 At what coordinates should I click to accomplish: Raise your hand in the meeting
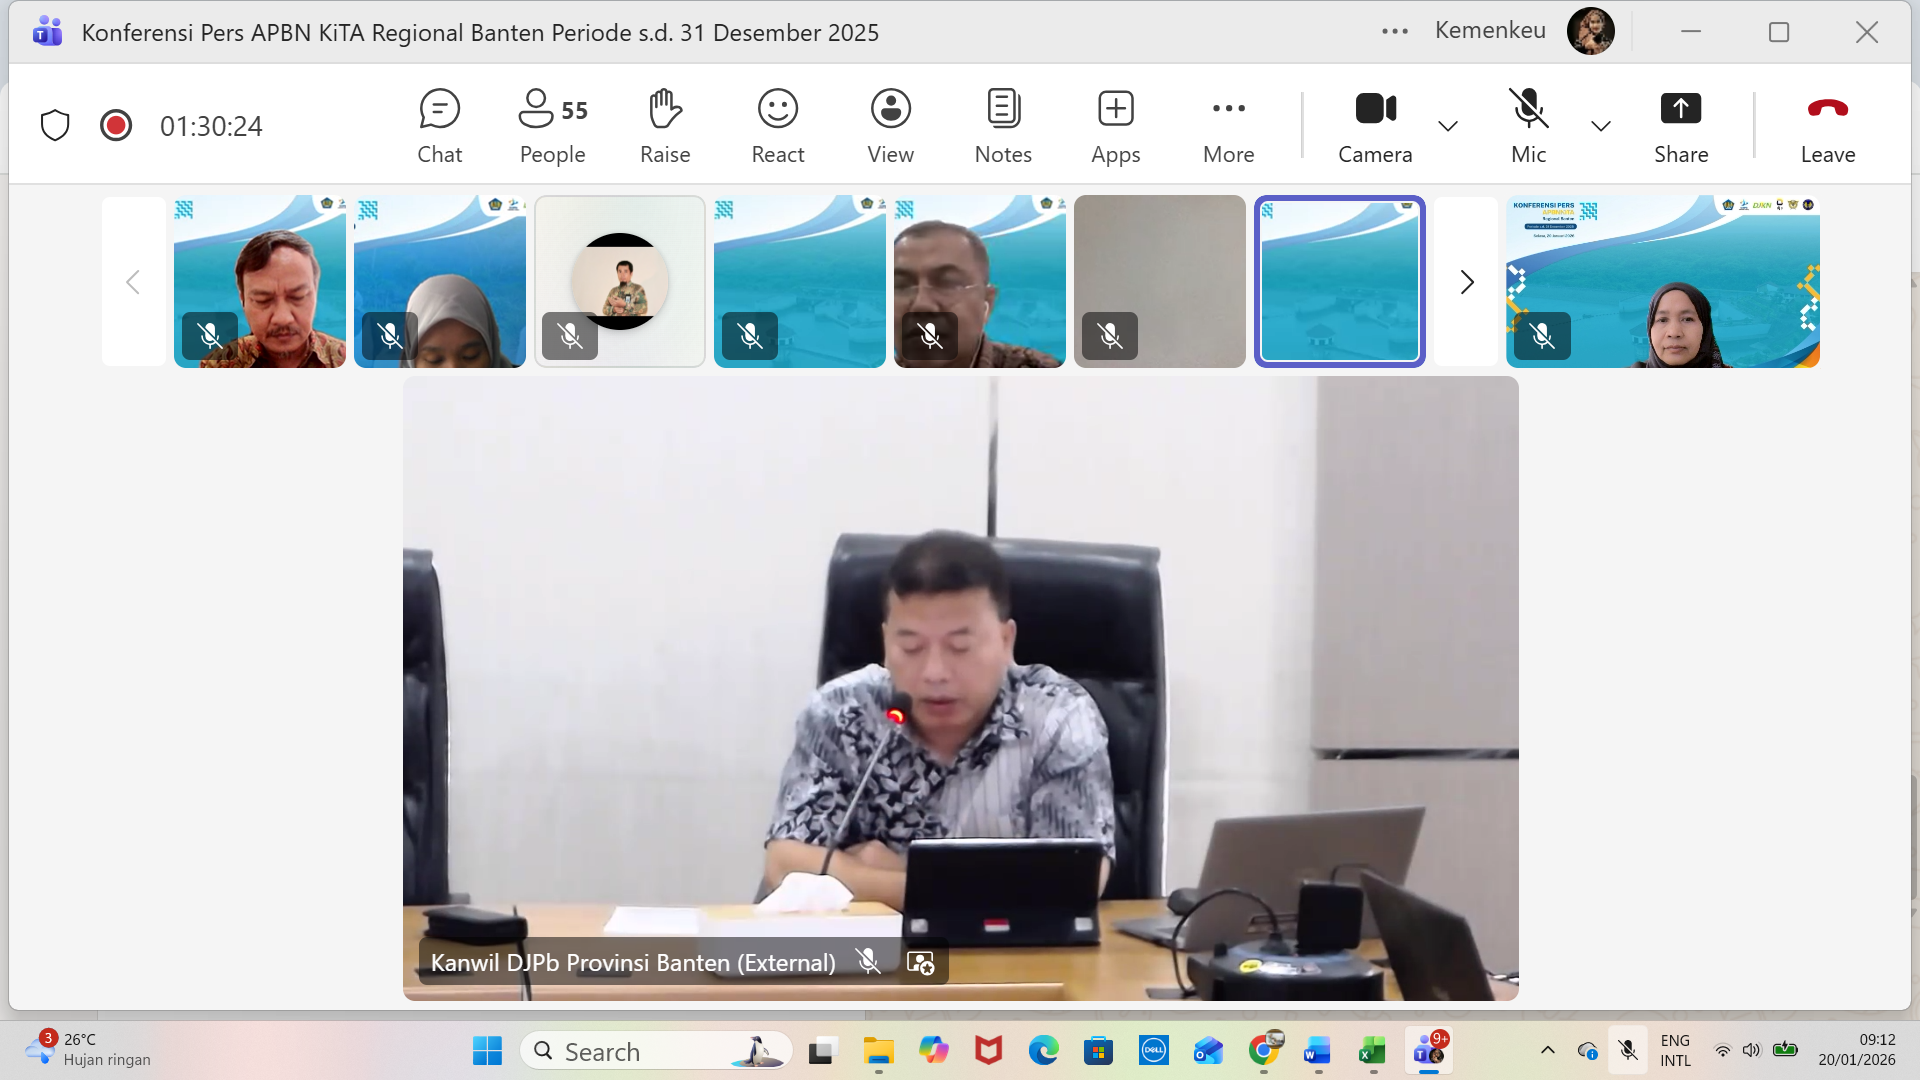(665, 126)
